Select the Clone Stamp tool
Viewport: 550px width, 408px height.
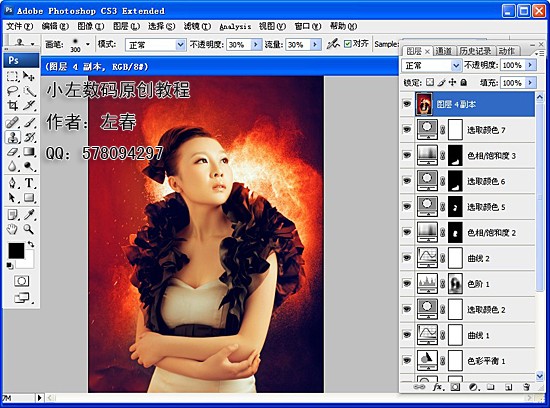point(13,137)
